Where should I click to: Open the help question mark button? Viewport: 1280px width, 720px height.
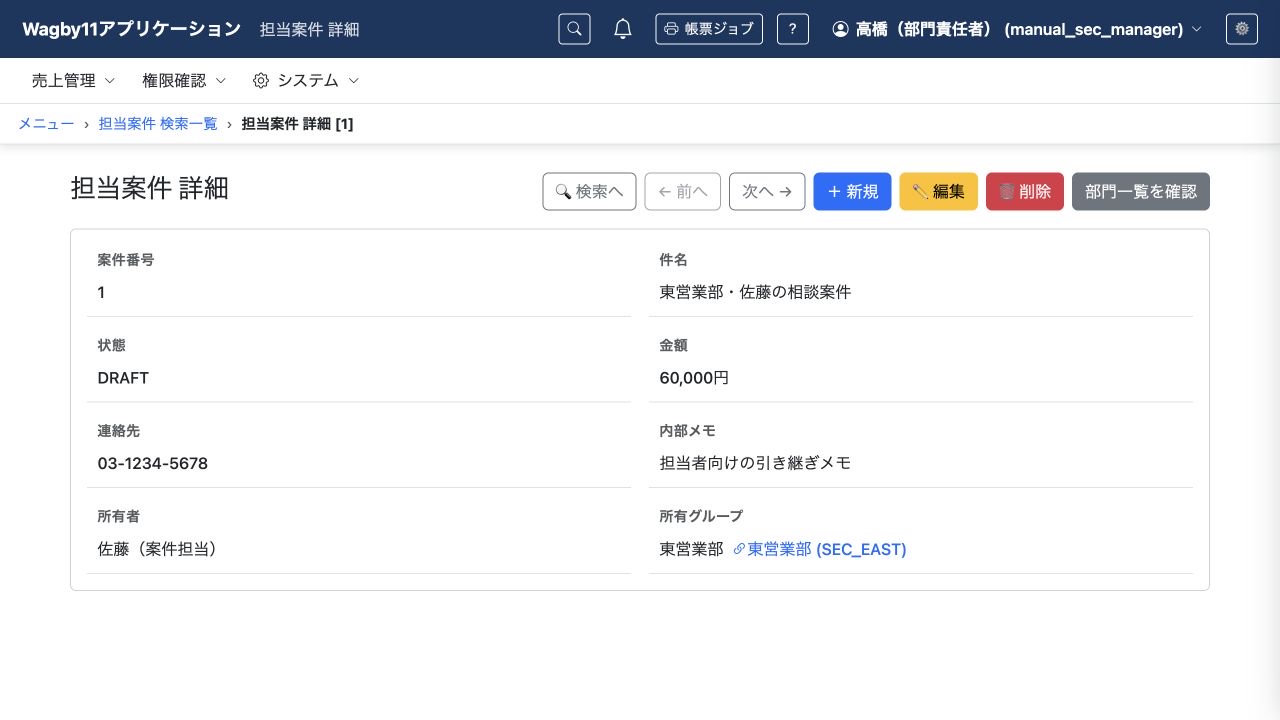click(x=793, y=29)
